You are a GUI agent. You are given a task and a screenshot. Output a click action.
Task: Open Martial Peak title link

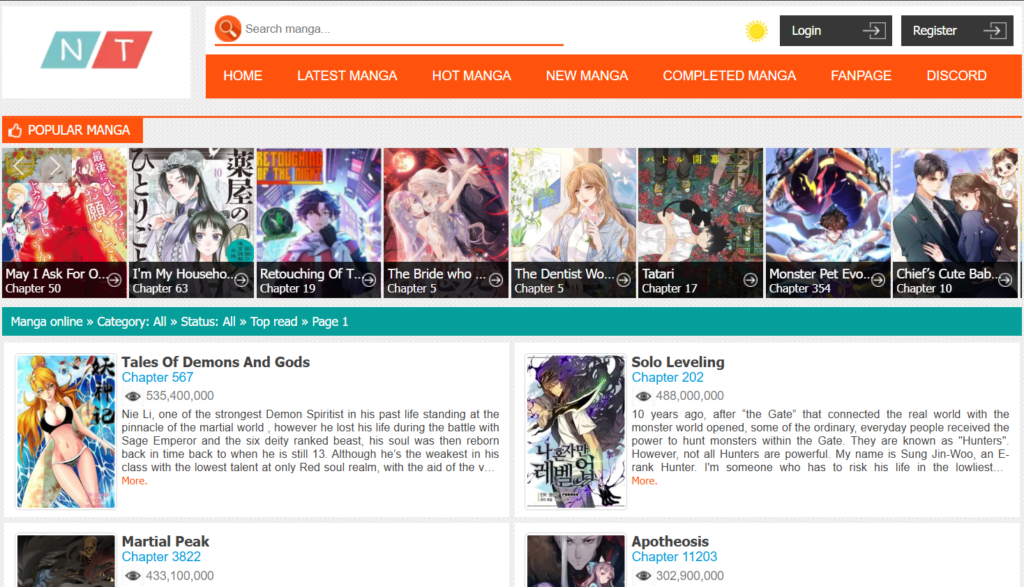tap(165, 541)
